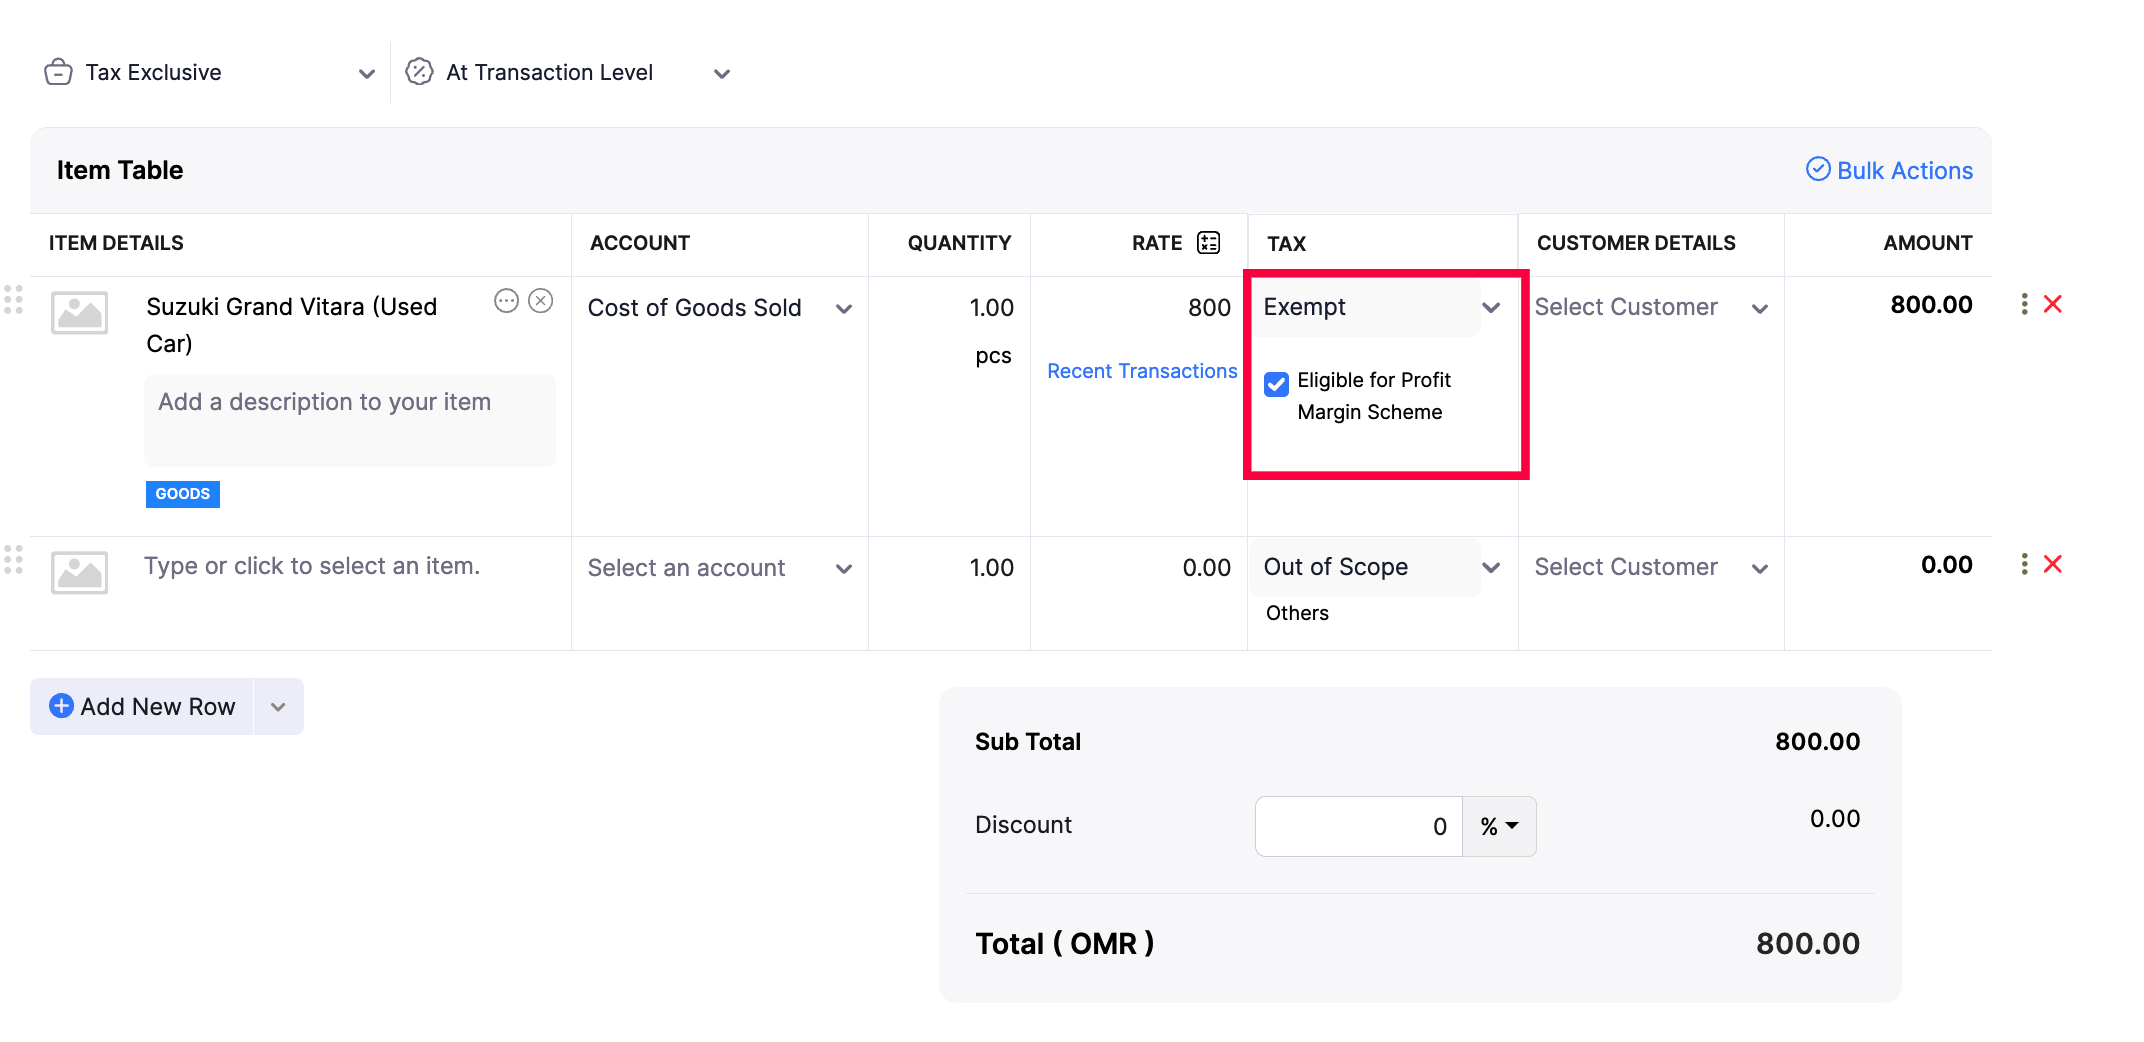Open the Tax Exclusive dropdown

click(210, 73)
